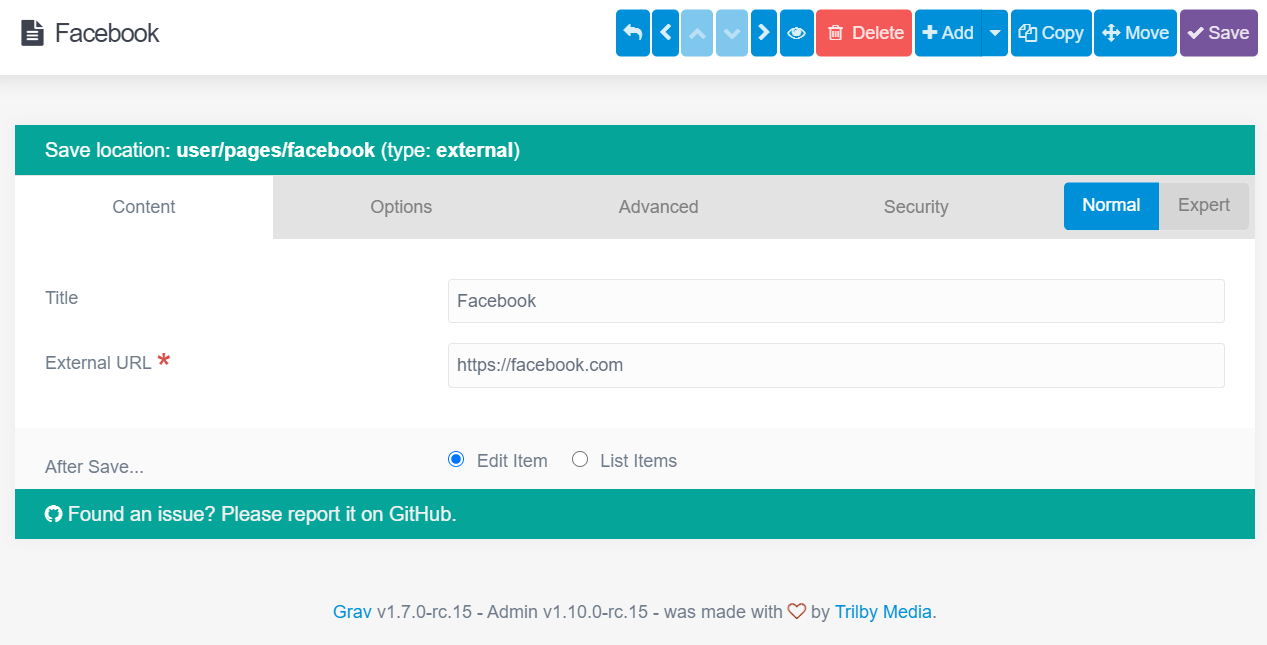The image size is (1267, 645).
Task: Click the down chevron child button
Action: [x=732, y=33]
